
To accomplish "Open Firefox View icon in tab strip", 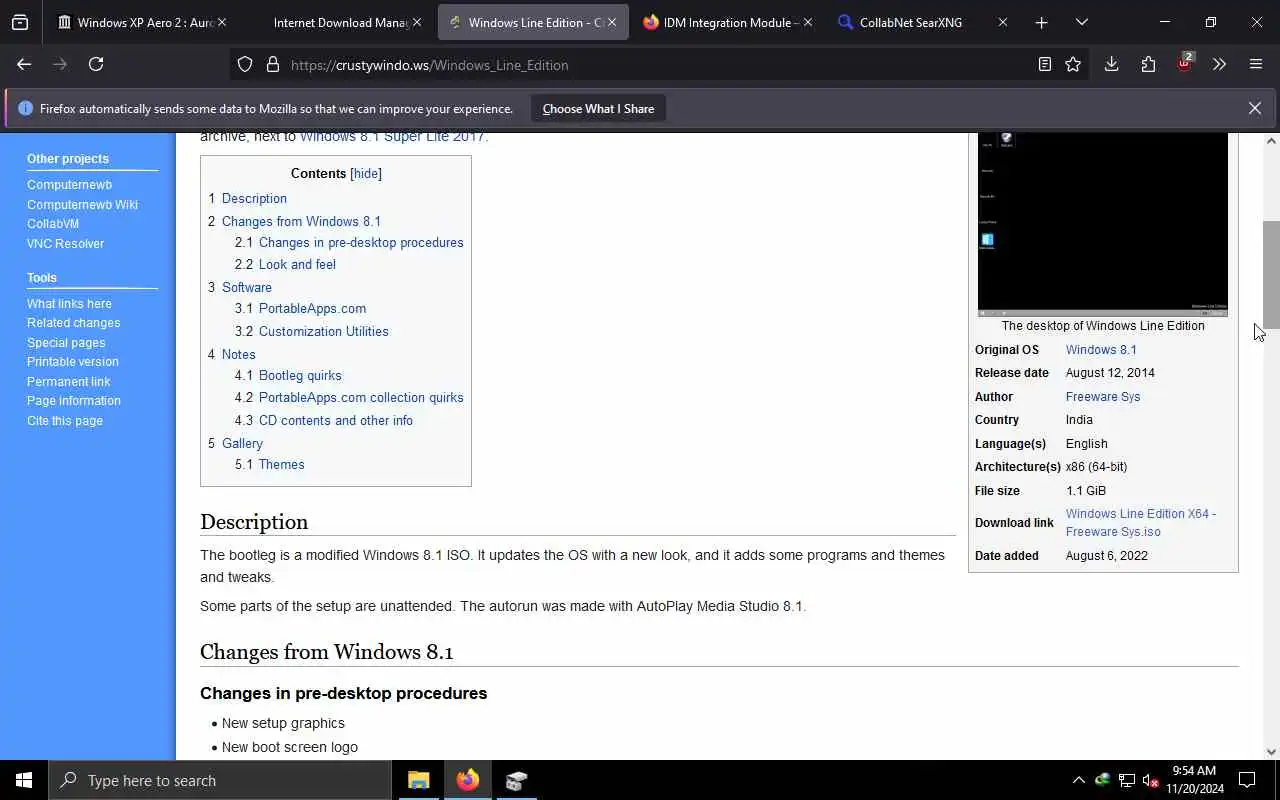I will [x=20, y=22].
